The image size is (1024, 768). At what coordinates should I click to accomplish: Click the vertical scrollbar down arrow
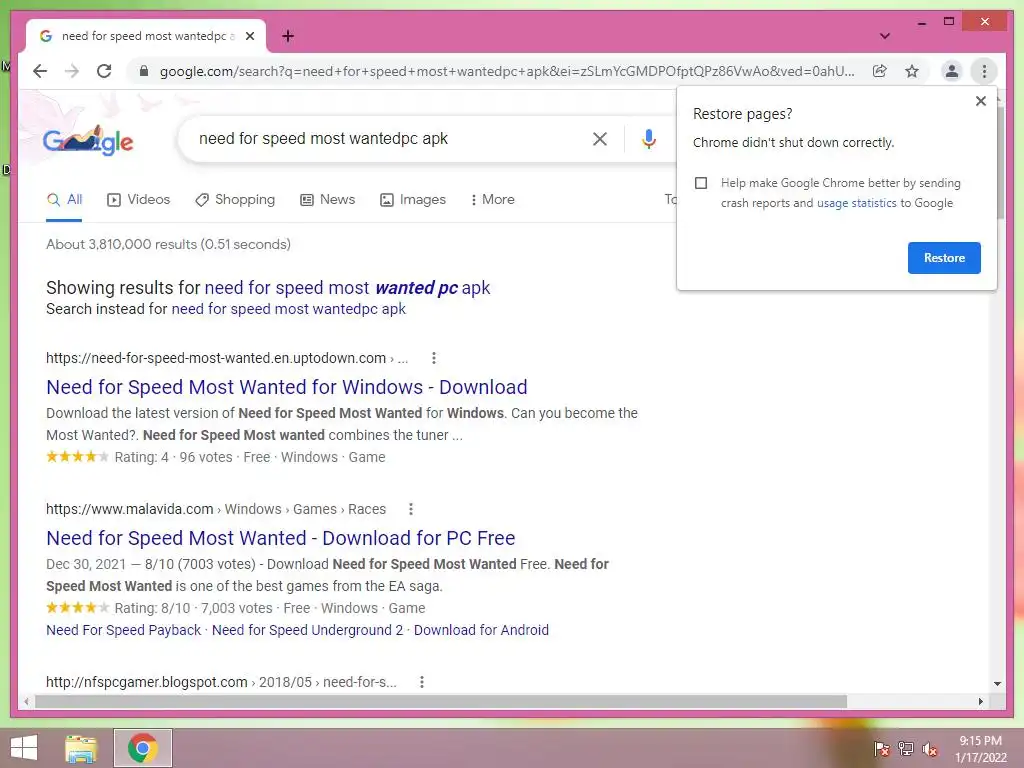pyautogui.click(x=997, y=684)
